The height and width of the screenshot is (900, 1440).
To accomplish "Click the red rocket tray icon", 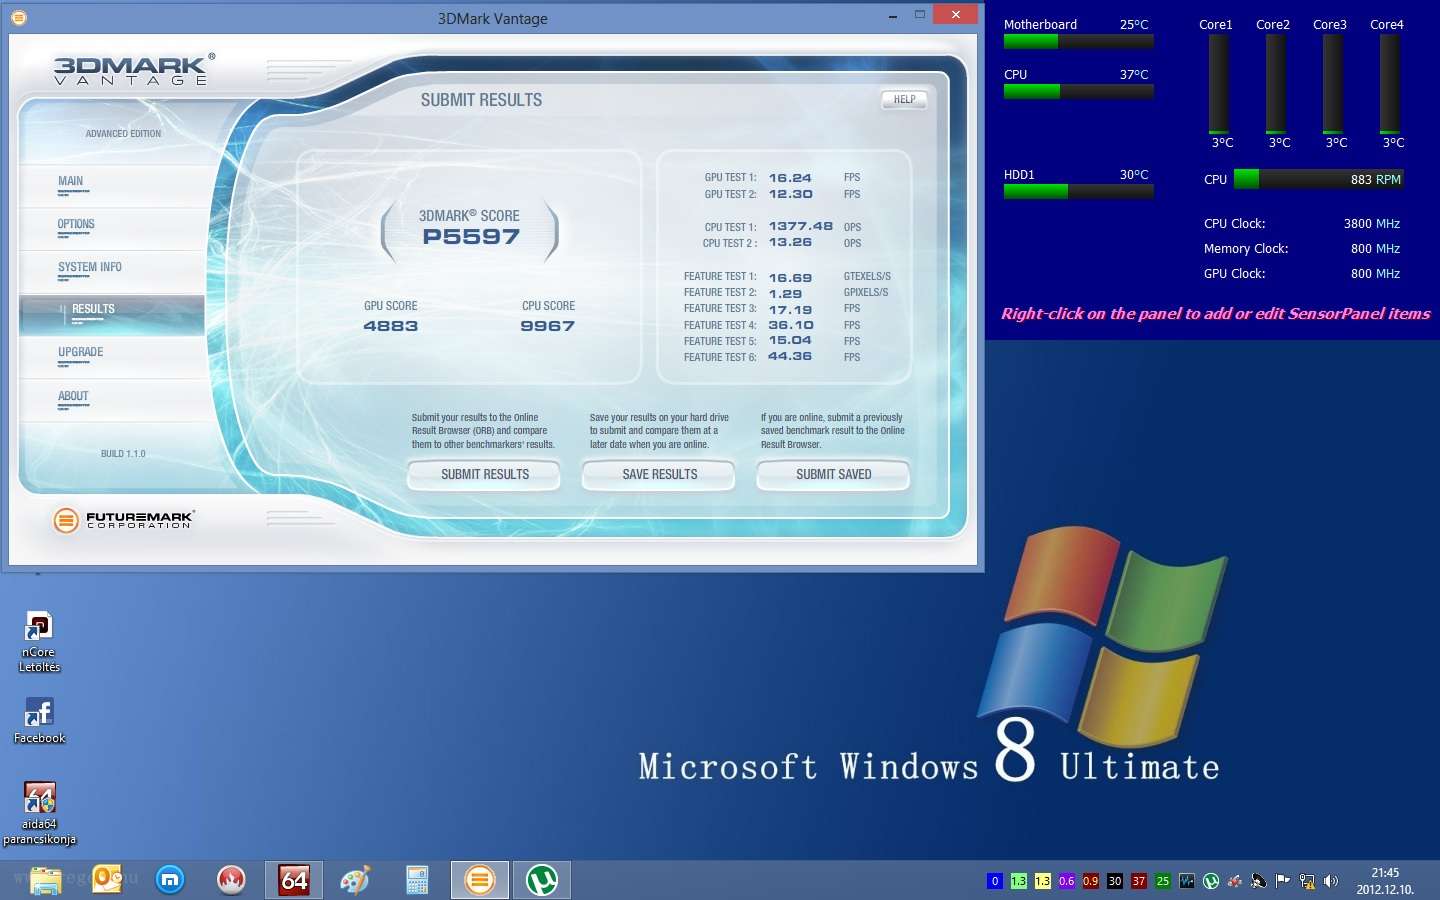I will click(1235, 881).
